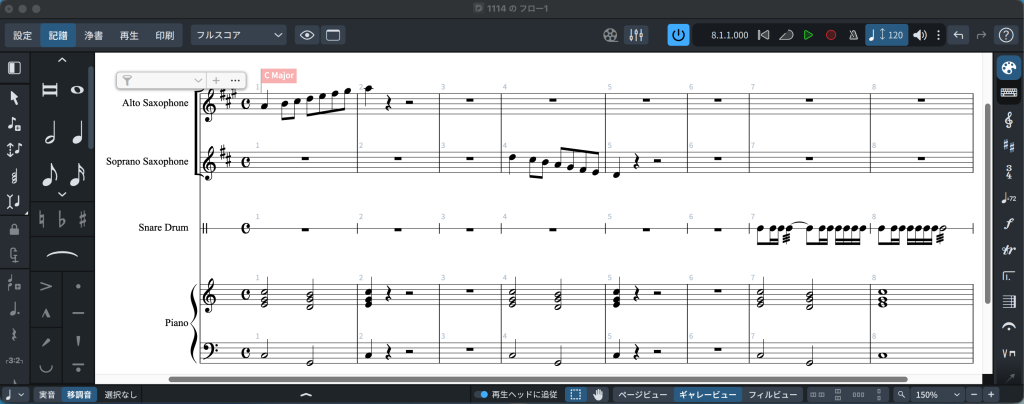Toggle the metronome click icon
1024x404 pixels.
(x=853, y=35)
